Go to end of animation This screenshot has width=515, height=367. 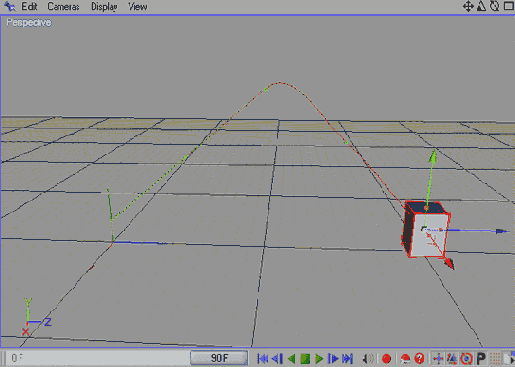pos(347,359)
